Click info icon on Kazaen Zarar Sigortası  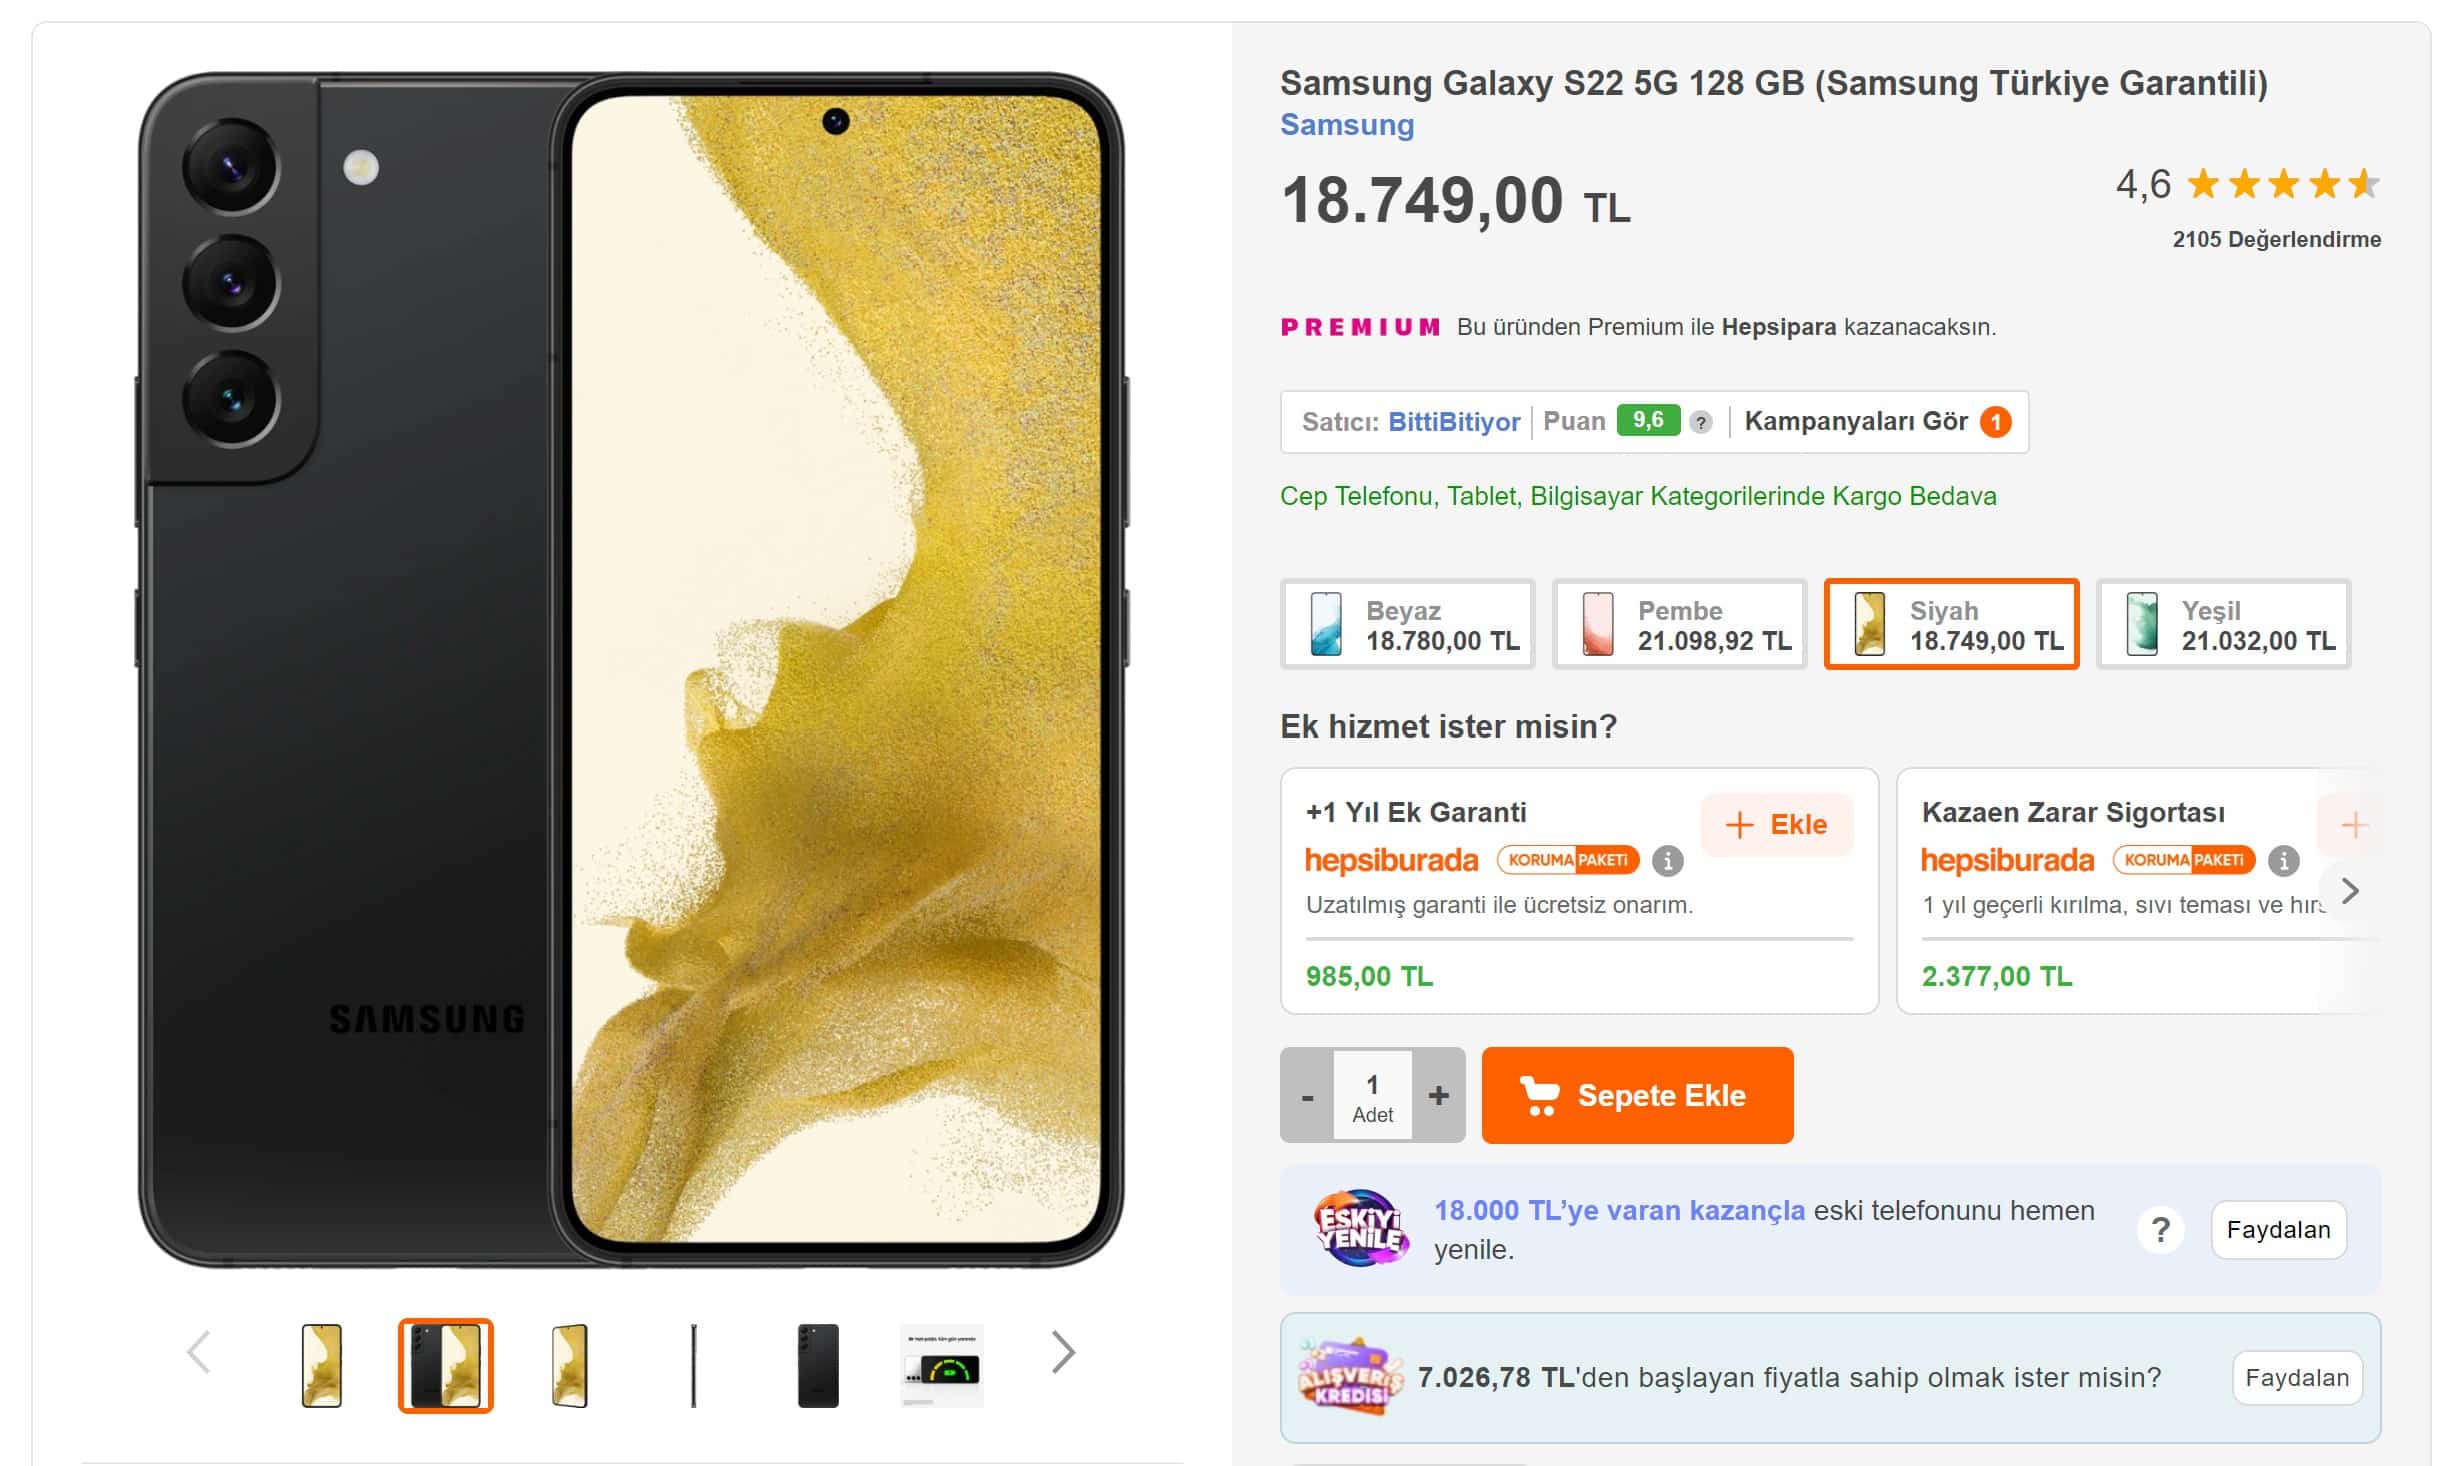click(2283, 860)
